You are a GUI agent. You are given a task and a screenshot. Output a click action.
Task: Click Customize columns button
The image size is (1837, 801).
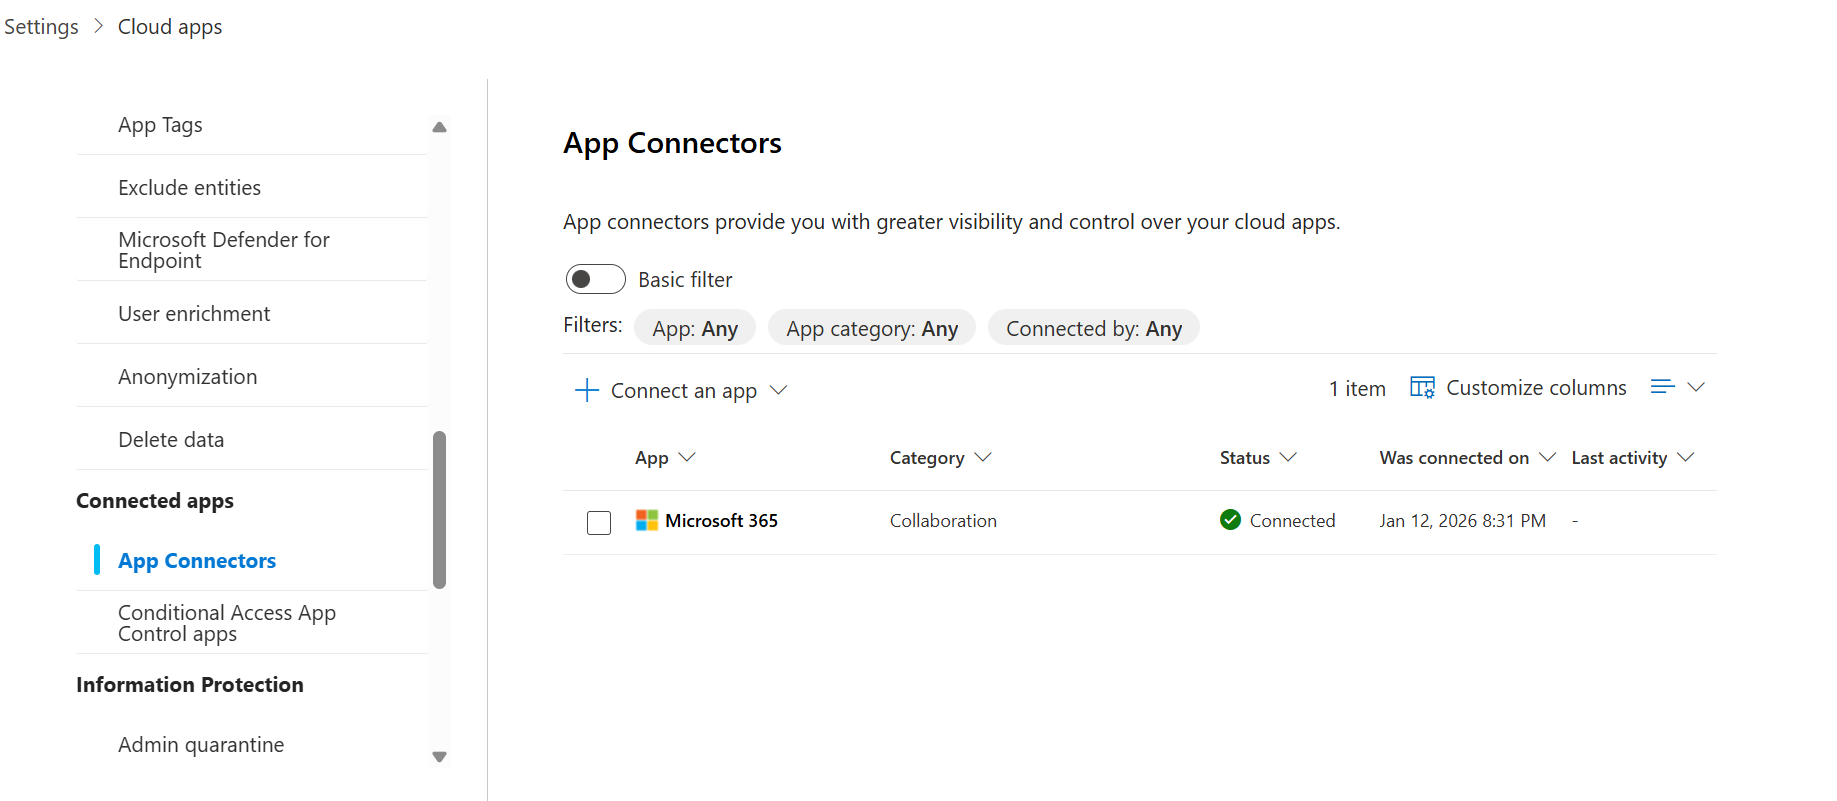click(x=1518, y=387)
